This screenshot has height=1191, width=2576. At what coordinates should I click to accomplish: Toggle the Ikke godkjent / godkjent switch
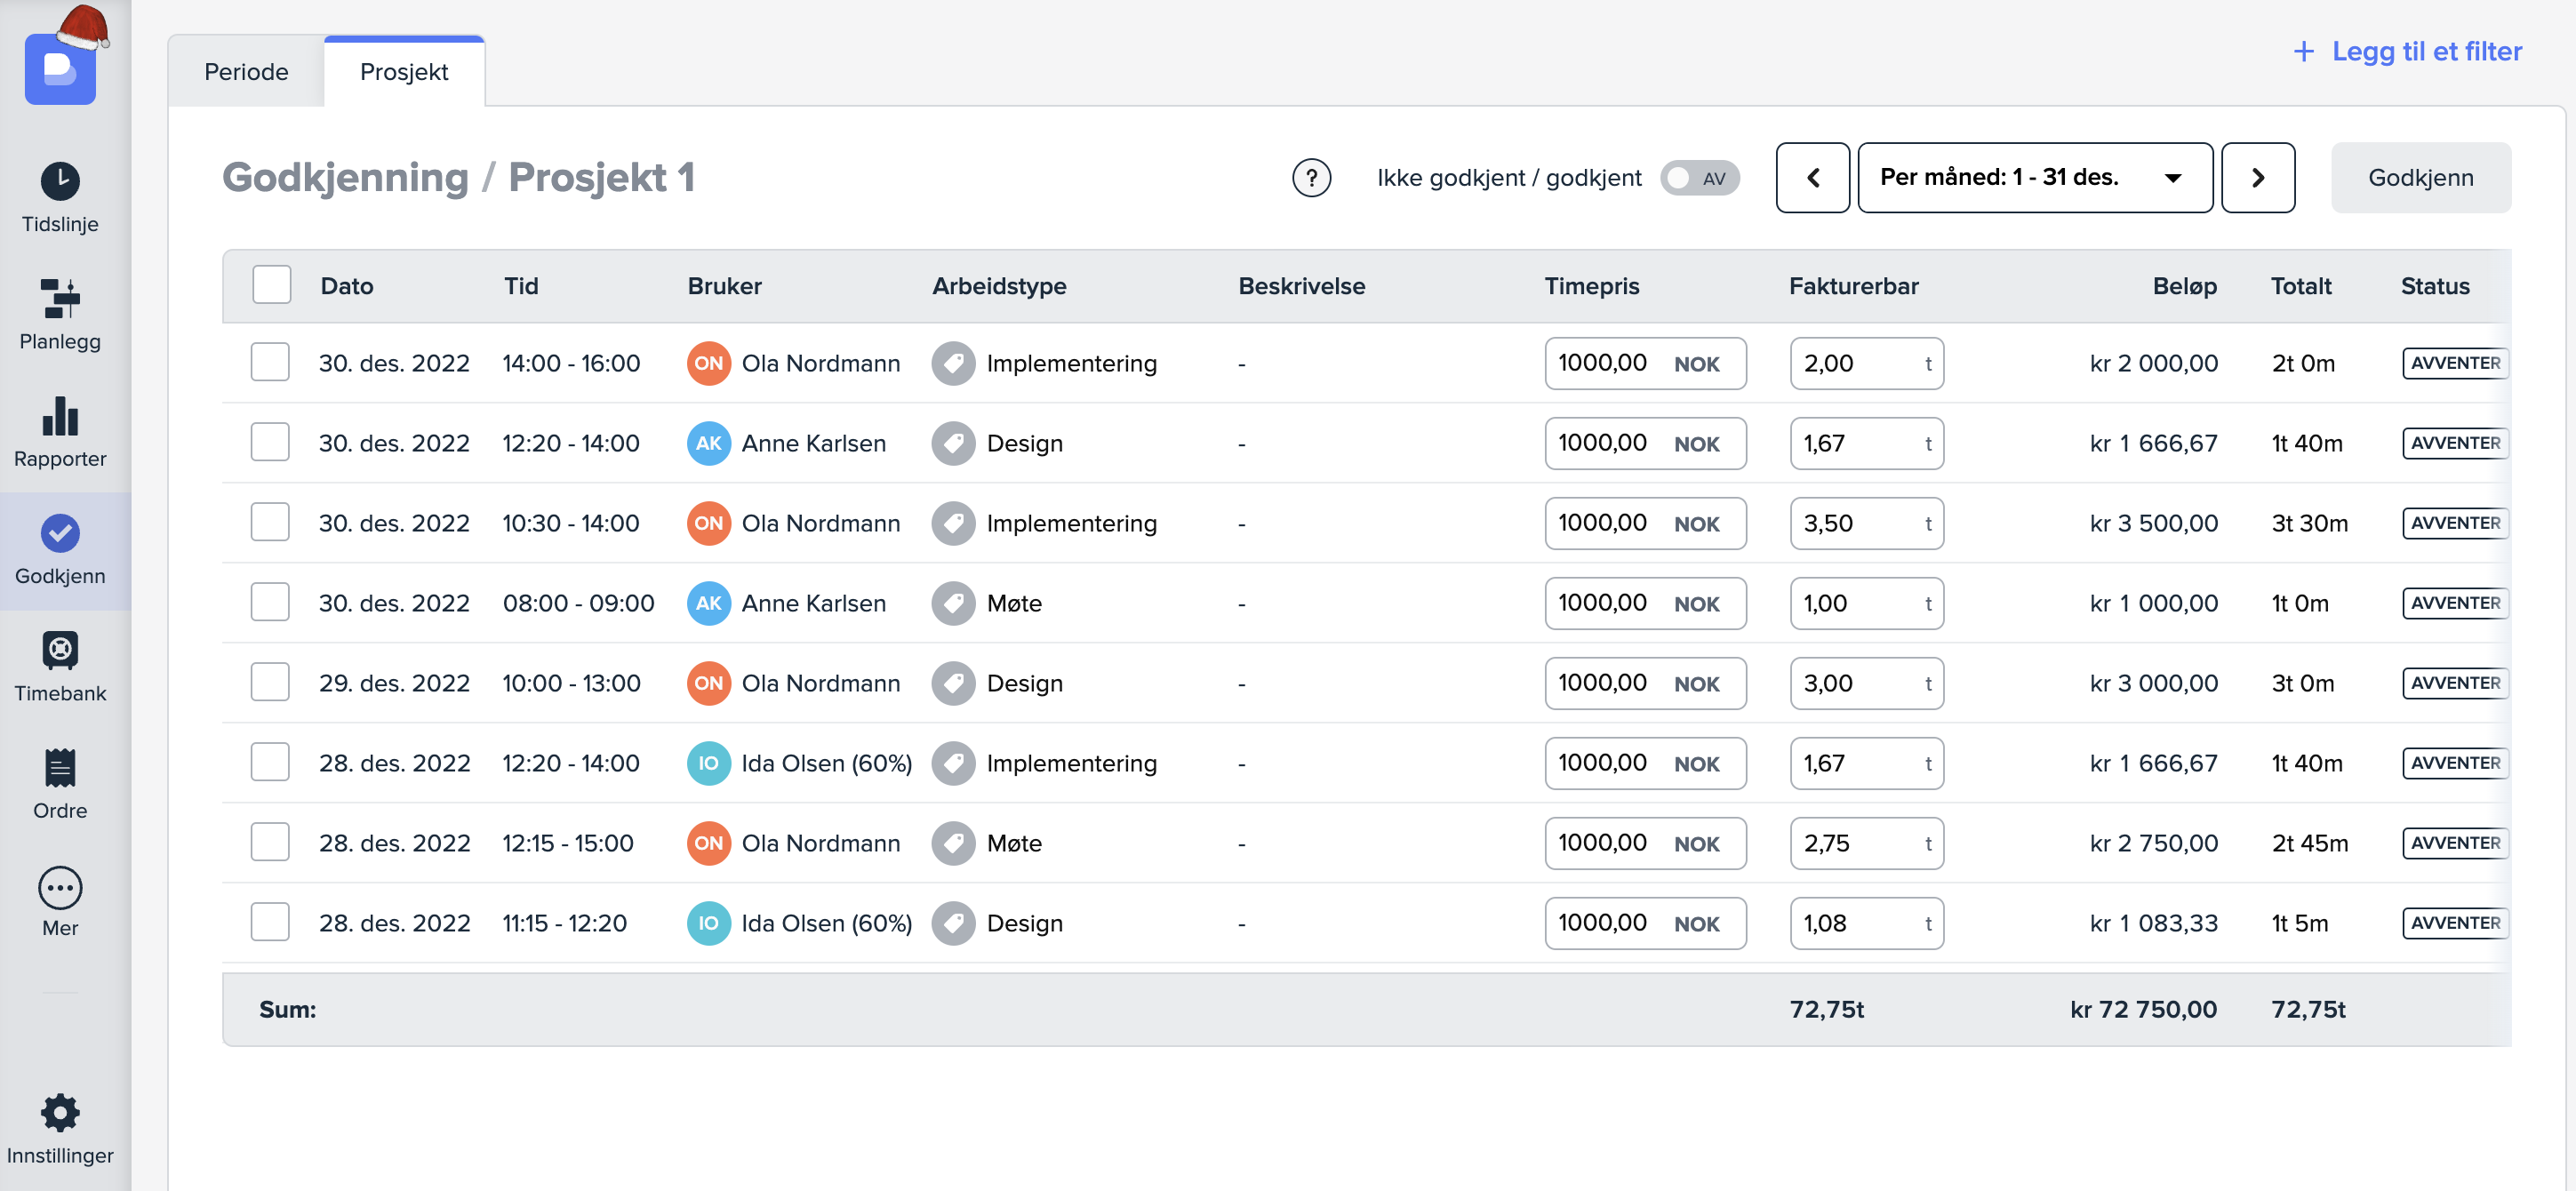pyautogui.click(x=1699, y=178)
